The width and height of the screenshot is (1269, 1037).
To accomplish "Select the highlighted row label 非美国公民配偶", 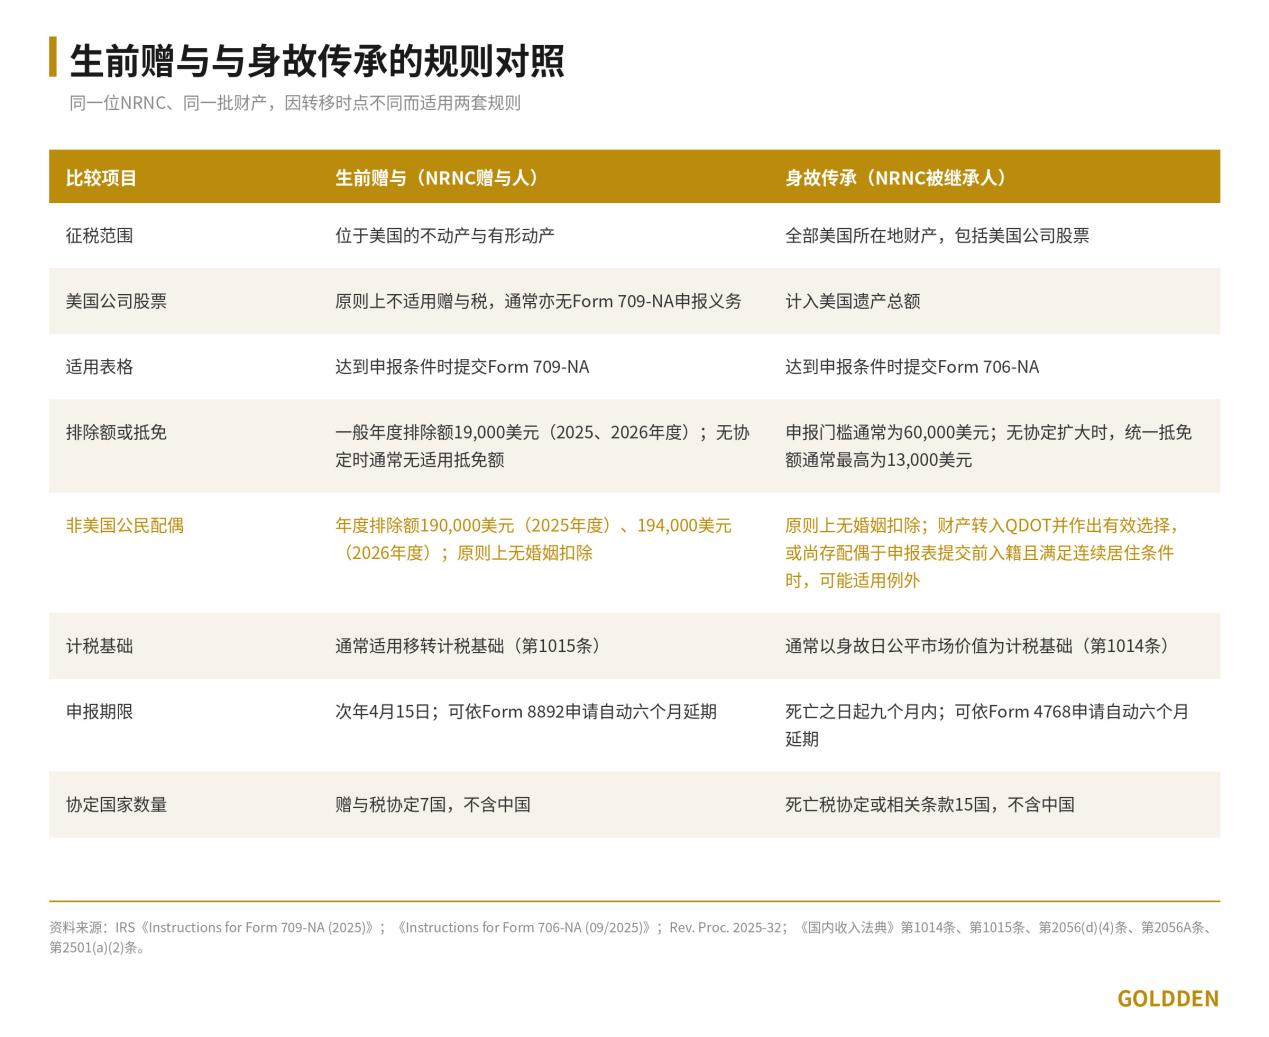I will (125, 525).
